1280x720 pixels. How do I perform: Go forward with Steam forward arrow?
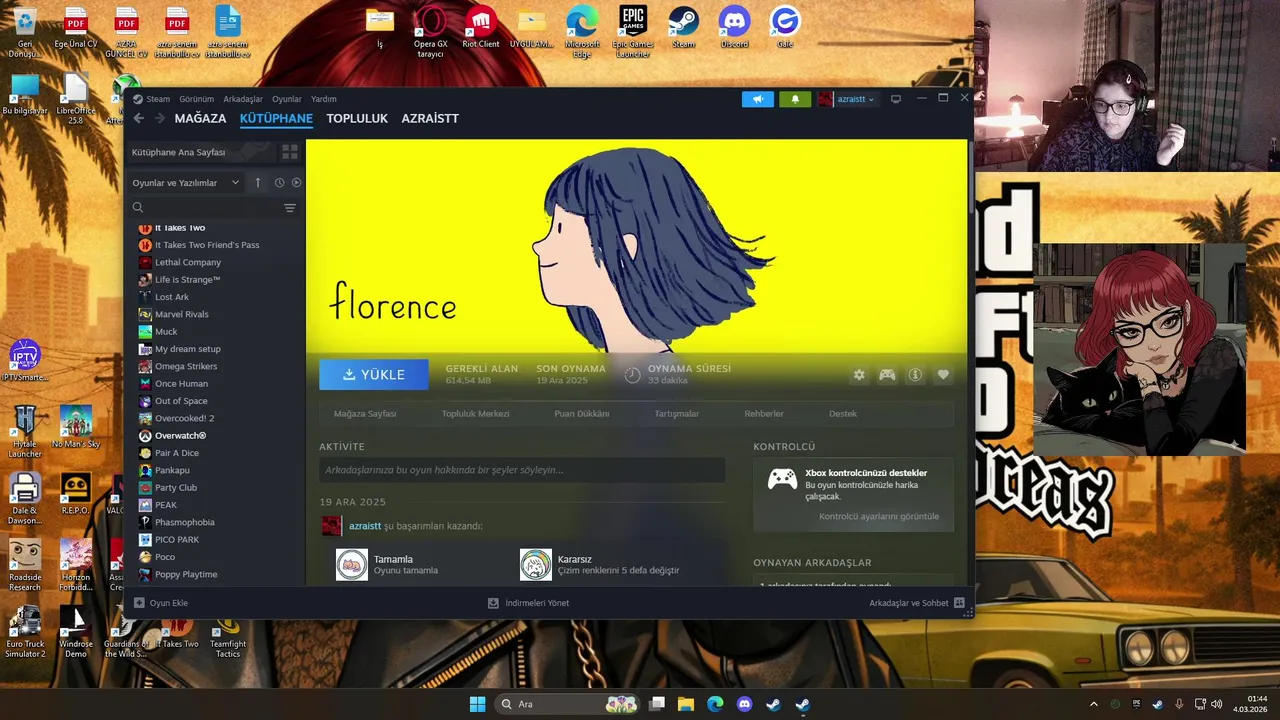point(160,118)
